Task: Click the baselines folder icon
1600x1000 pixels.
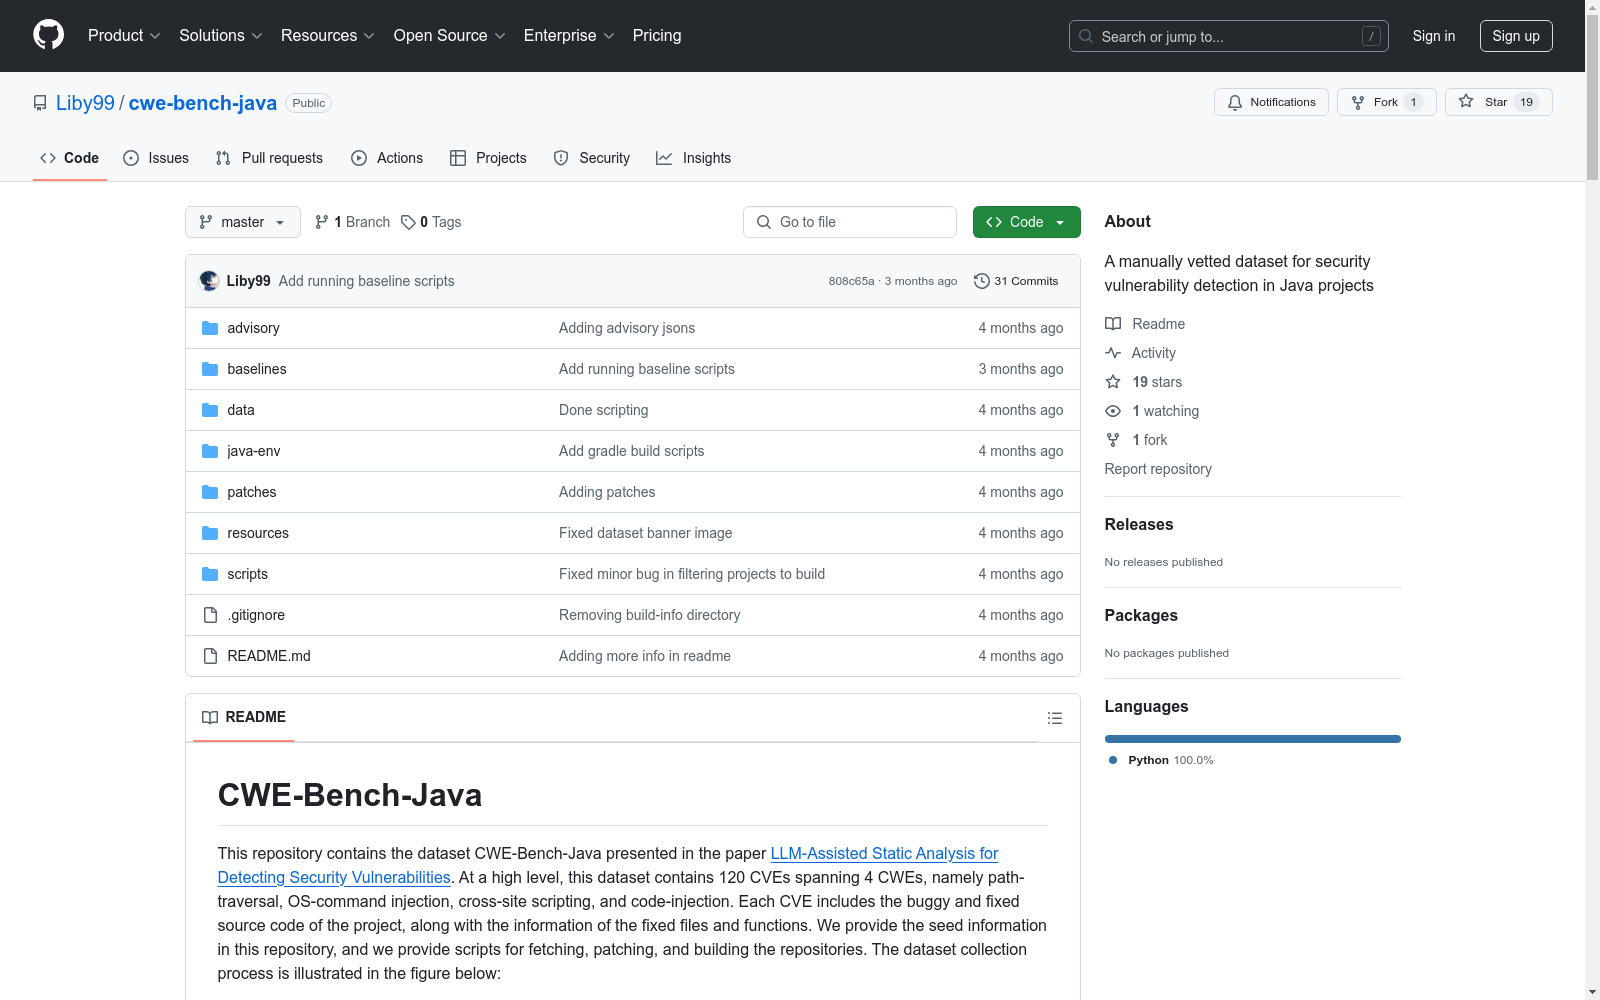Action: click(210, 369)
